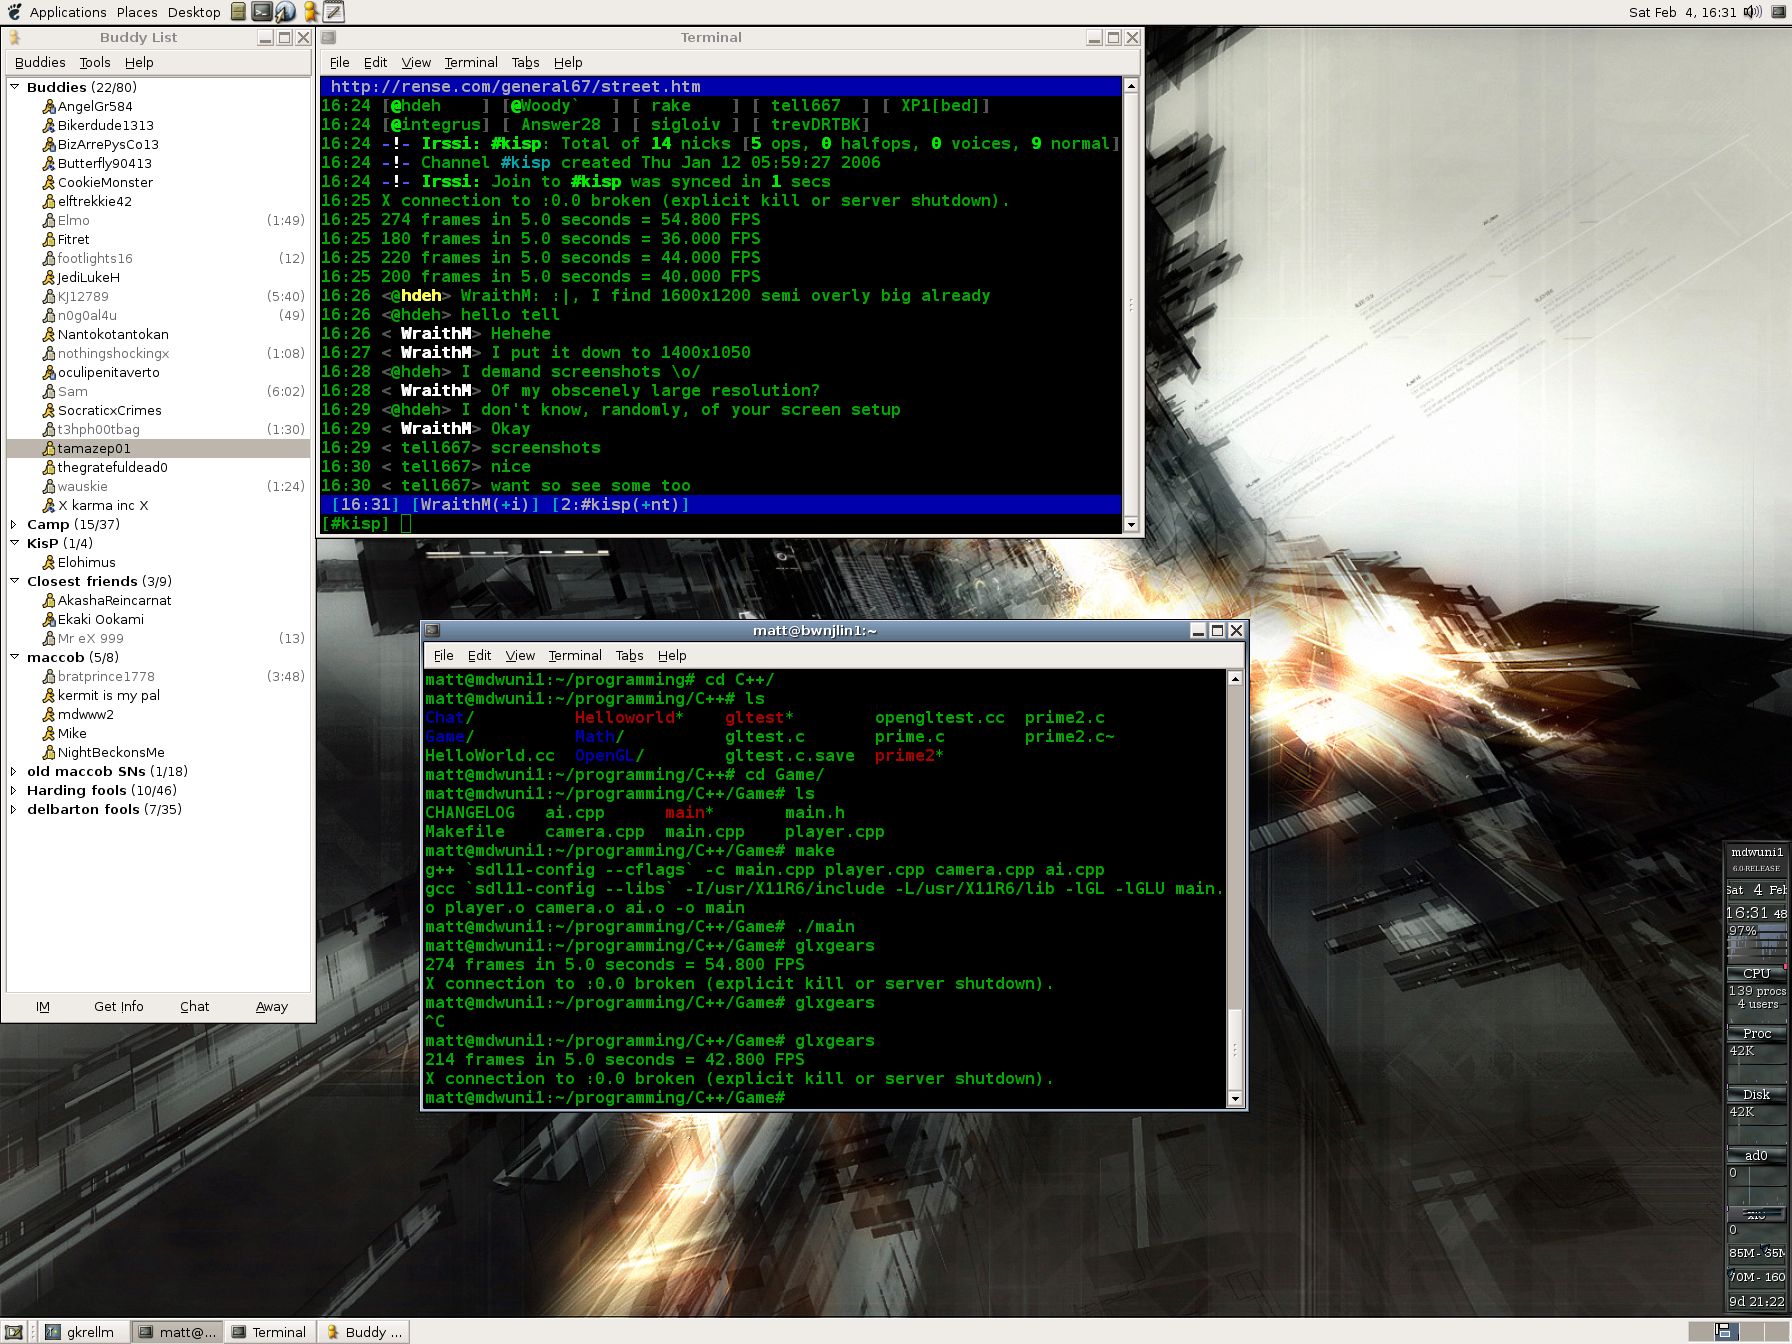Launch the terminal from the top panel
This screenshot has height=1344, width=1792.
click(261, 12)
